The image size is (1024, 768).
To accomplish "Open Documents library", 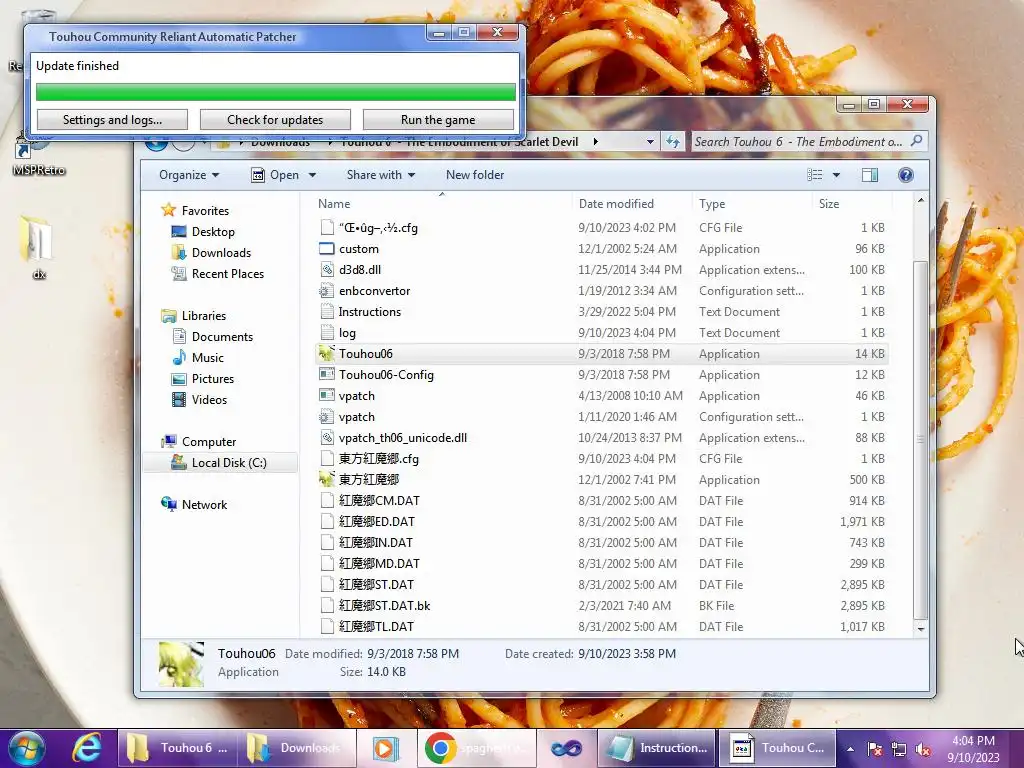I will (x=222, y=336).
